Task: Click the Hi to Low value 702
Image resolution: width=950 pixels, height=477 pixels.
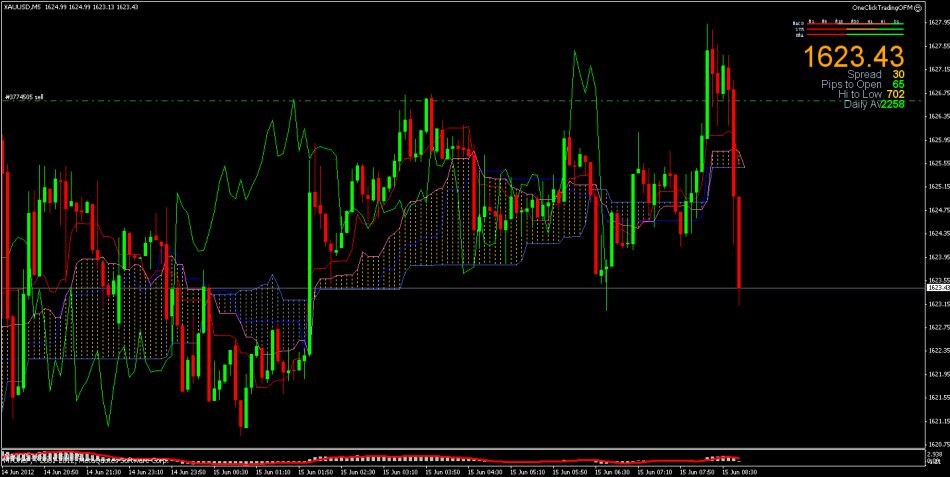Action: (x=897, y=95)
